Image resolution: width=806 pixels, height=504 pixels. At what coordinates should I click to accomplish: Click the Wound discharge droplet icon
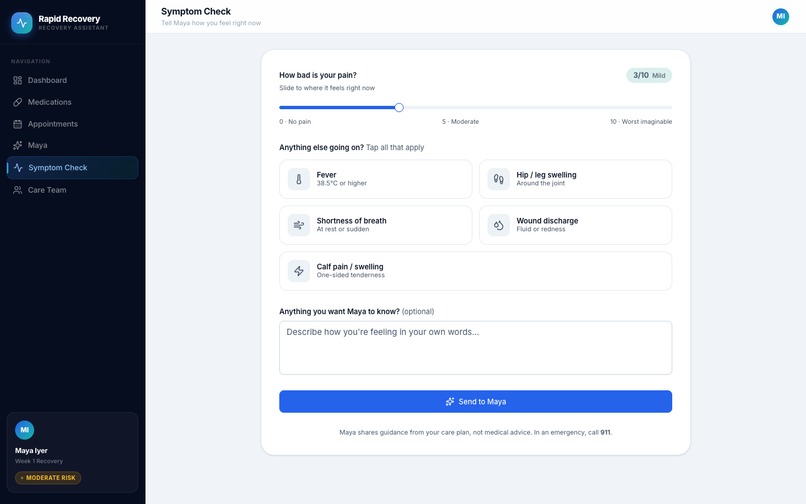point(499,225)
